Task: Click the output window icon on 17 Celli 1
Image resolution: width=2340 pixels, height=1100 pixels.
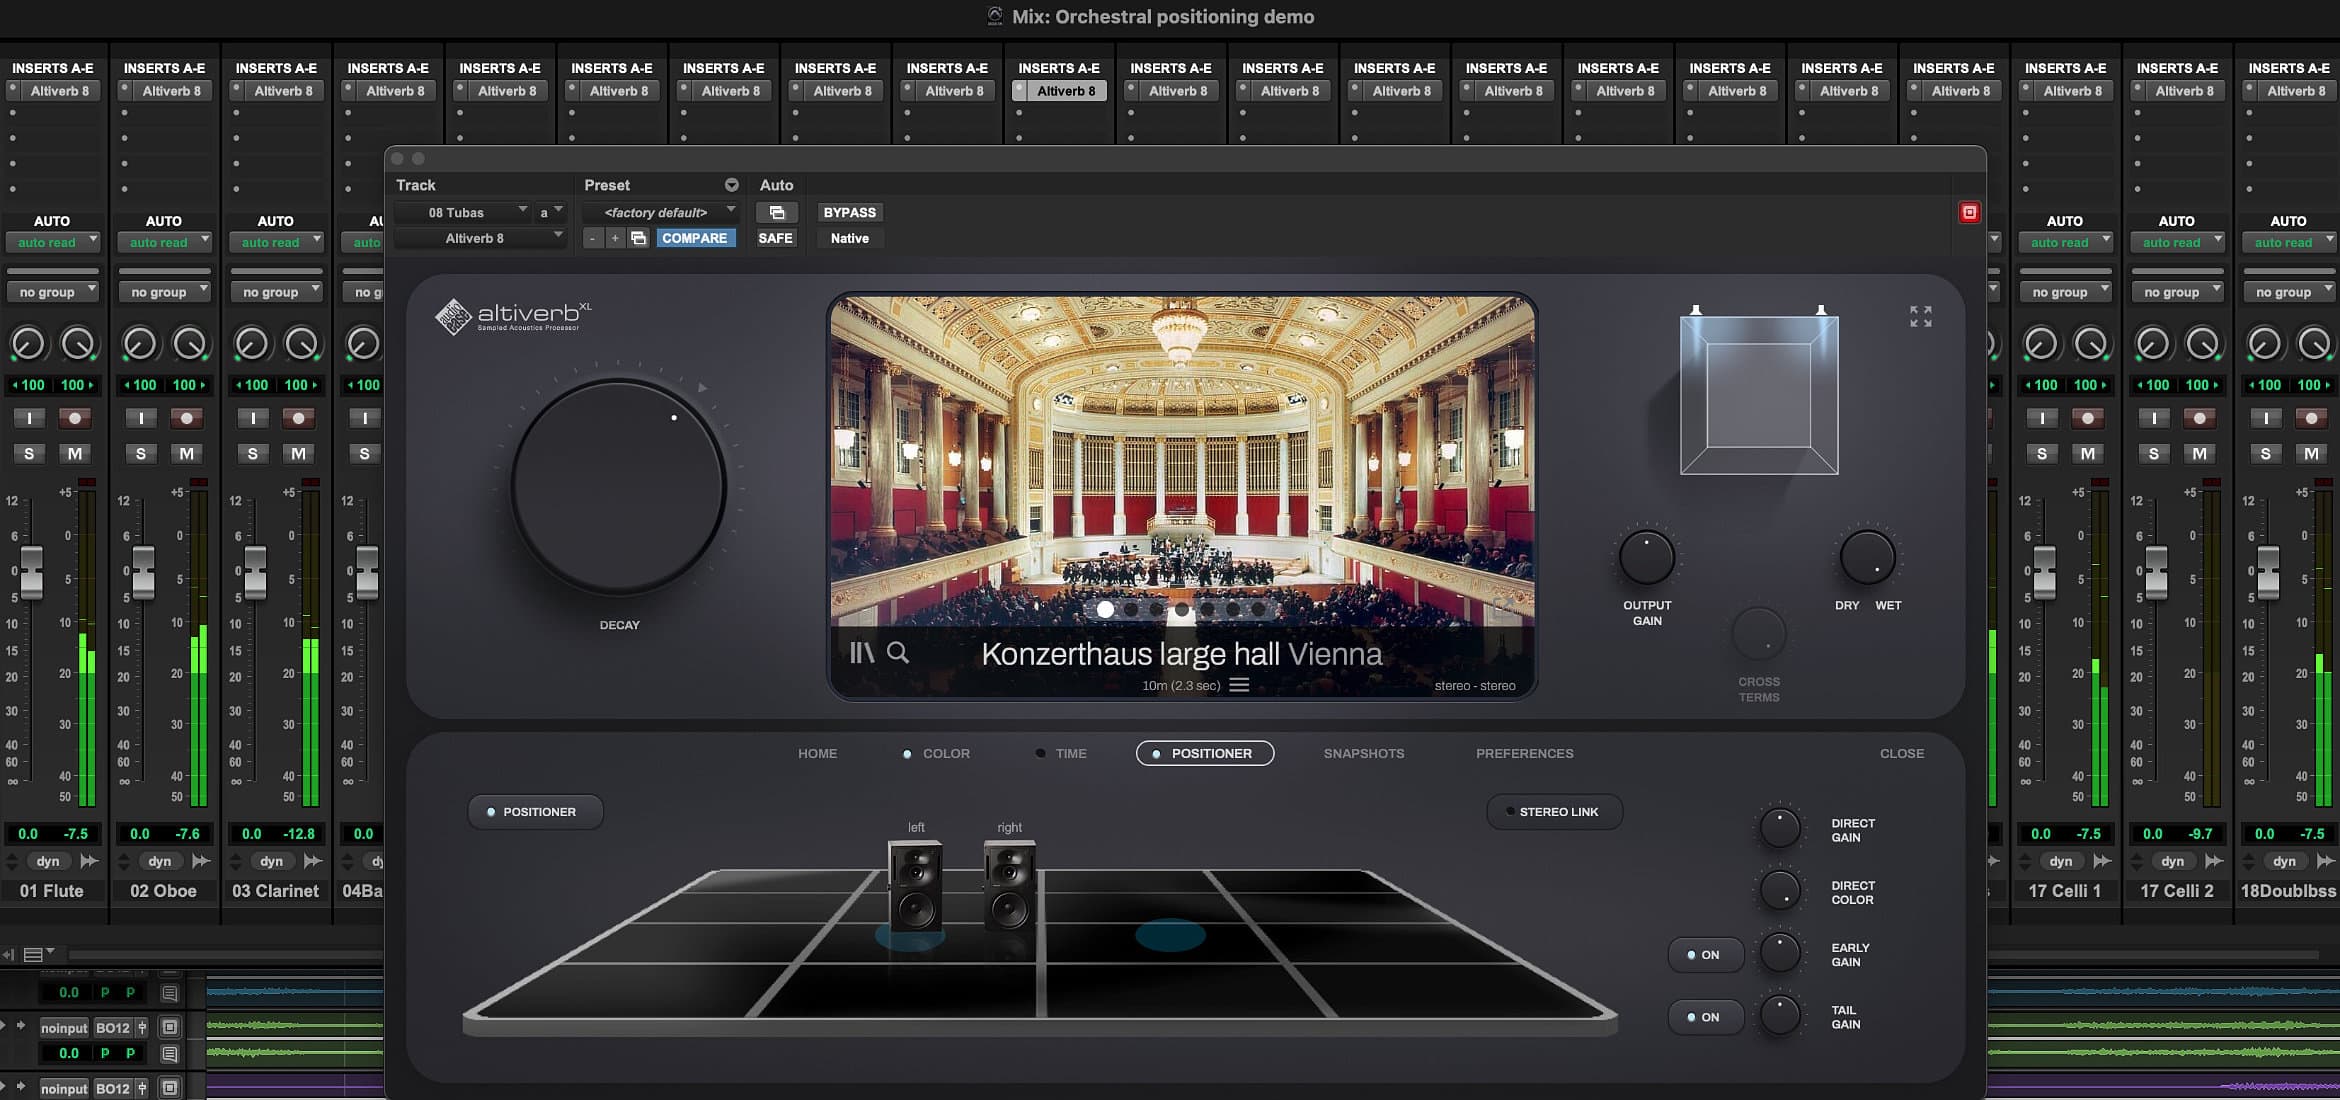Action: click(x=2102, y=861)
